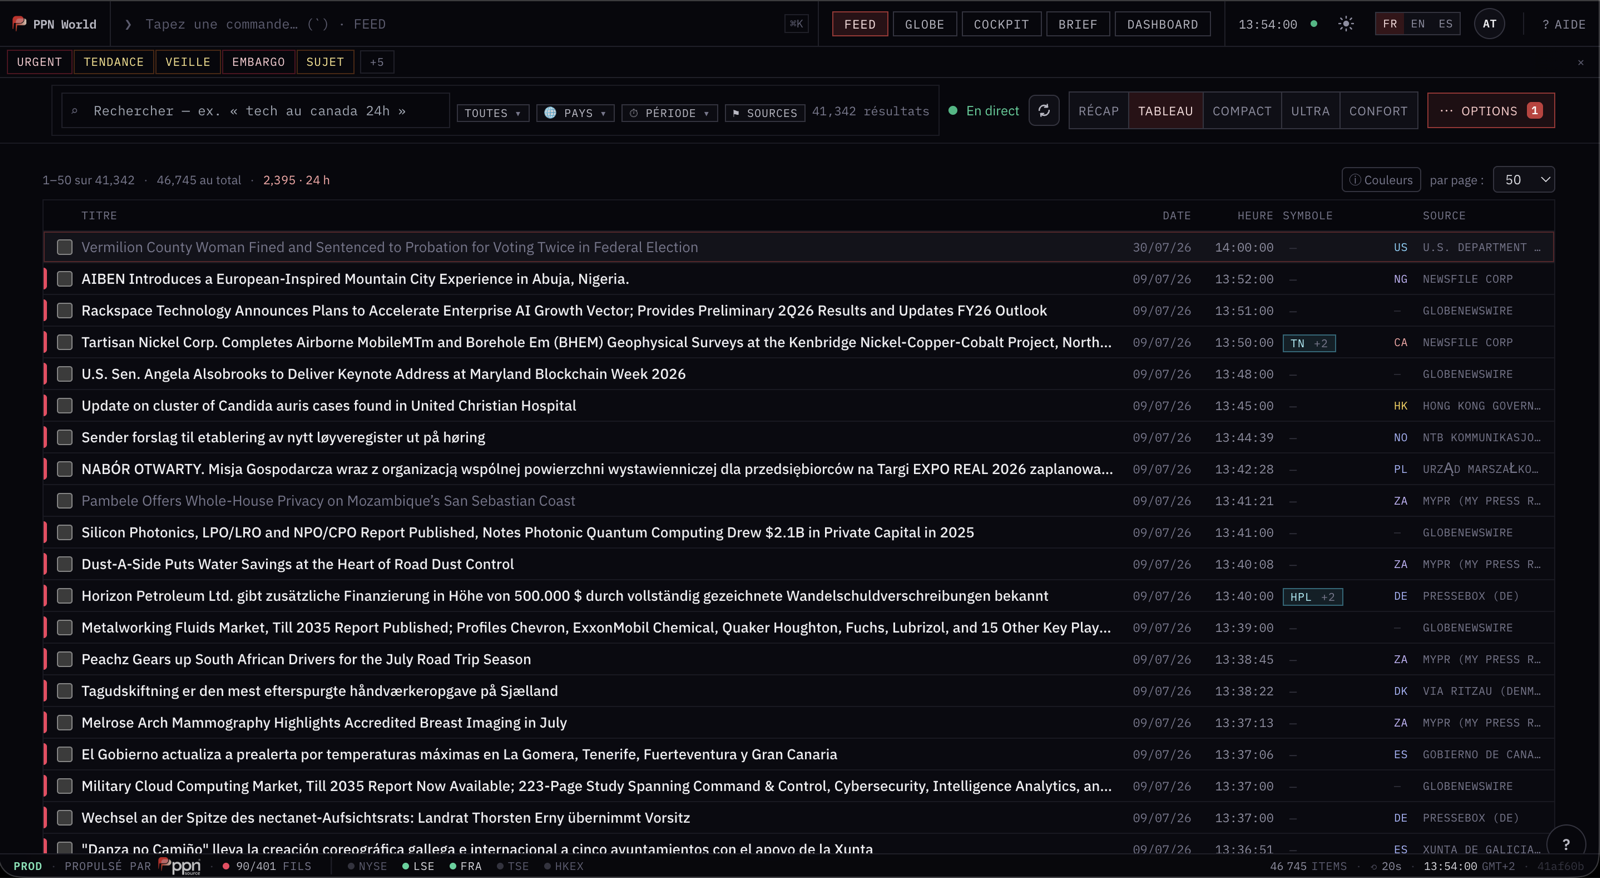Screen dimensions: 1600x878
Task: Sort by the HEURE column header
Action: tap(1255, 216)
